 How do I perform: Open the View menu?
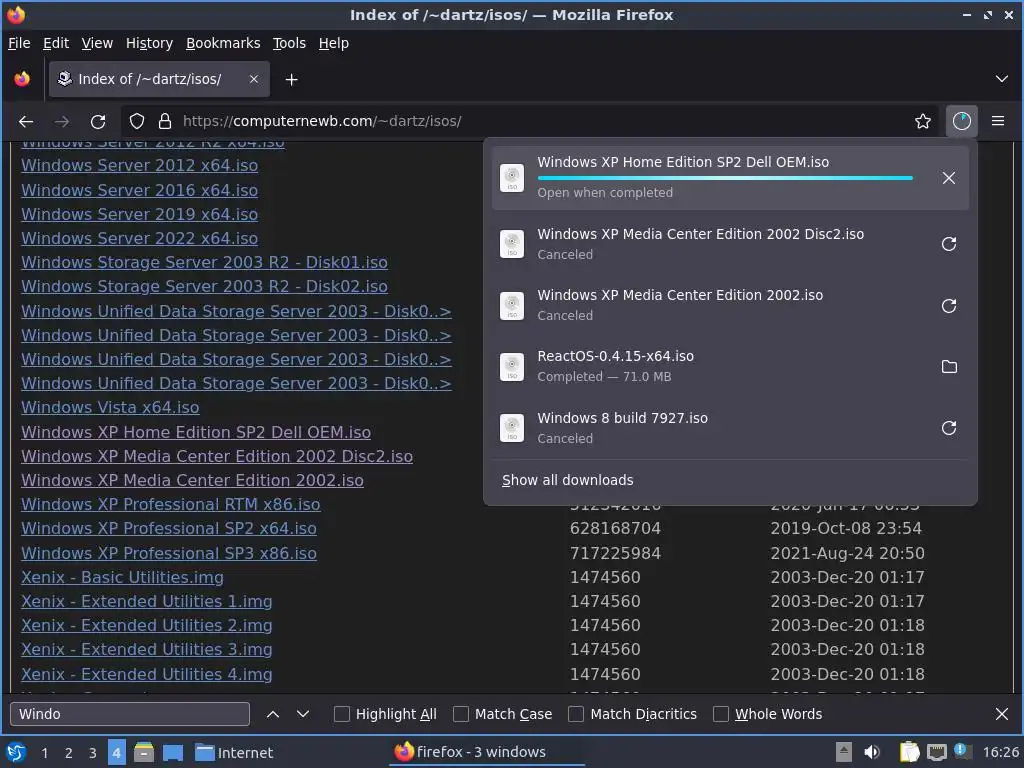(97, 43)
